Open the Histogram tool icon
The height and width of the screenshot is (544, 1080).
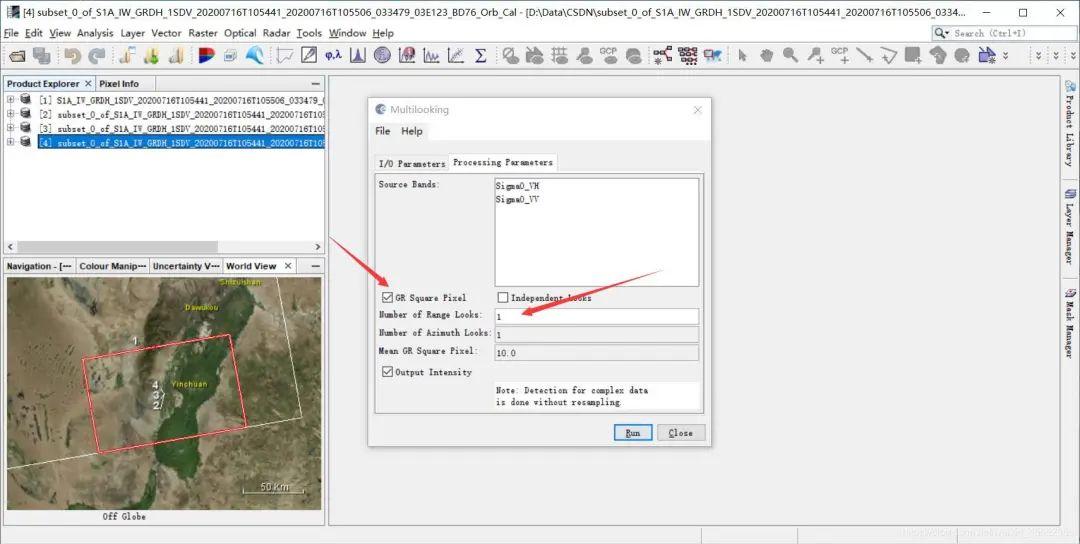[x=357, y=56]
